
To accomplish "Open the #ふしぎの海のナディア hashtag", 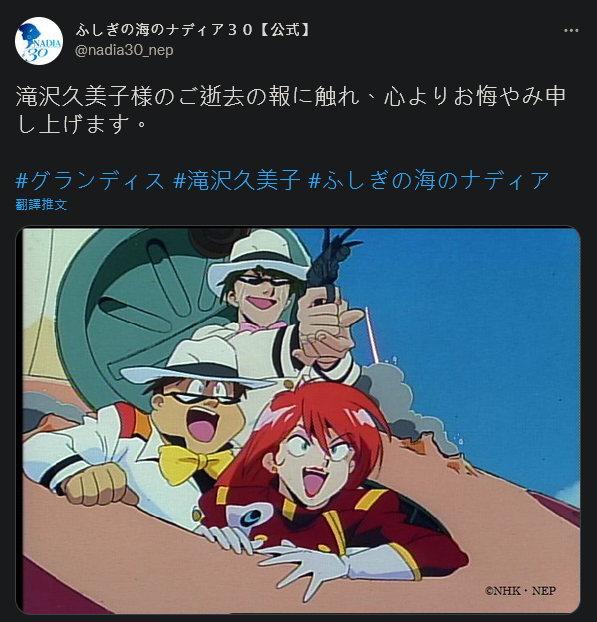I will [429, 180].
